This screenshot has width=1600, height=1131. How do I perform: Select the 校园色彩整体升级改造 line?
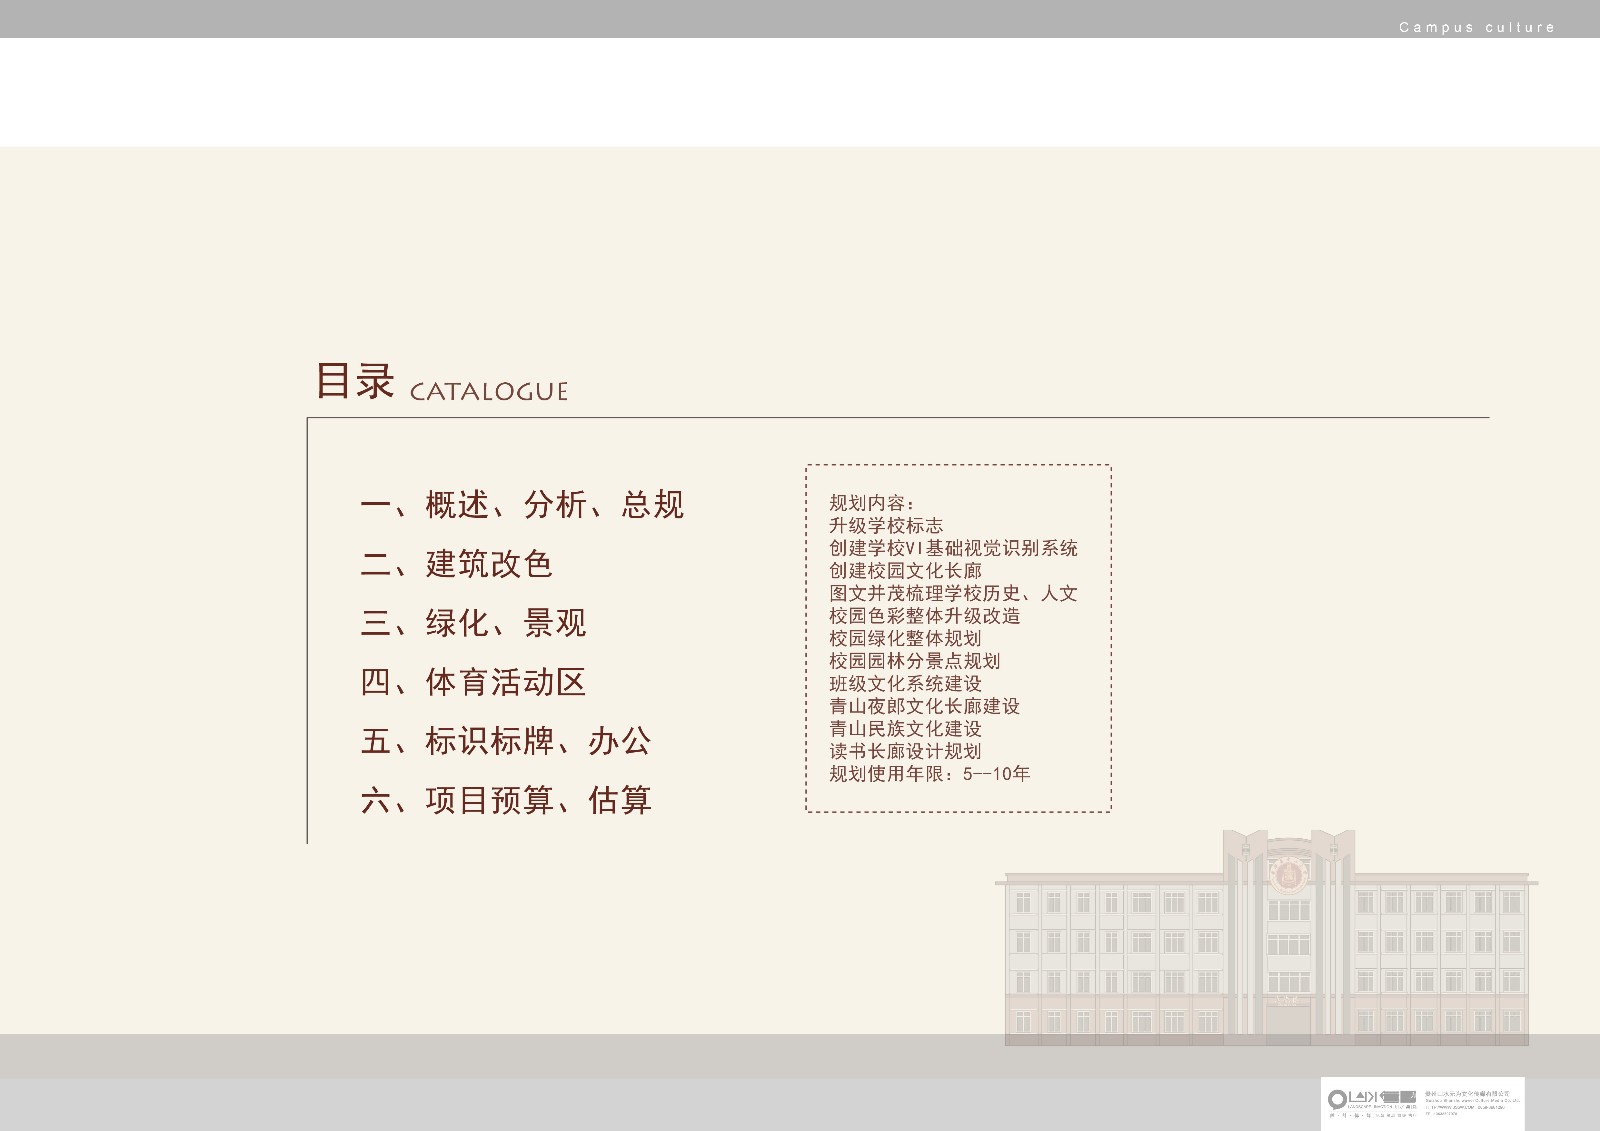click(924, 616)
